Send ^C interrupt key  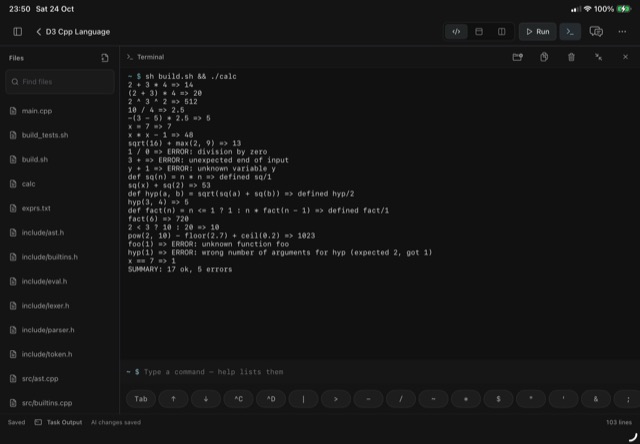(238, 399)
